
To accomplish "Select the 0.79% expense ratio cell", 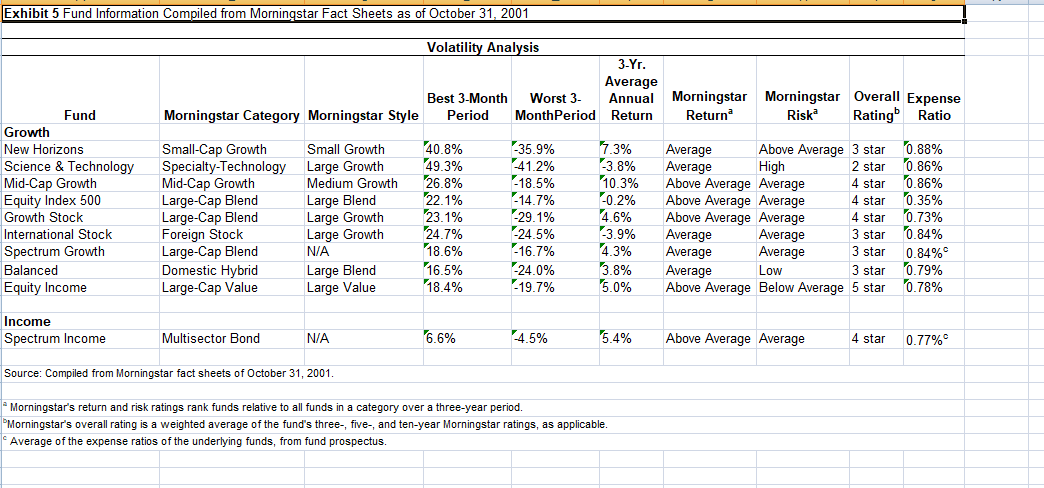I will [933, 270].
